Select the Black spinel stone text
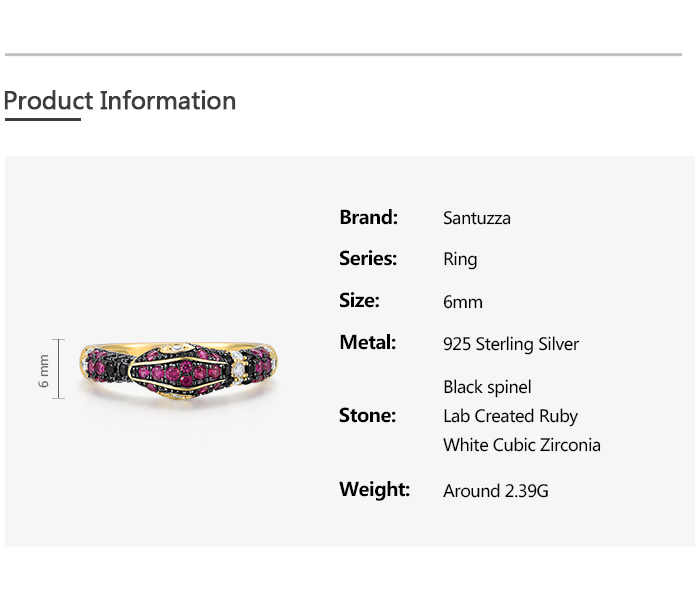The image size is (700, 607). point(487,387)
